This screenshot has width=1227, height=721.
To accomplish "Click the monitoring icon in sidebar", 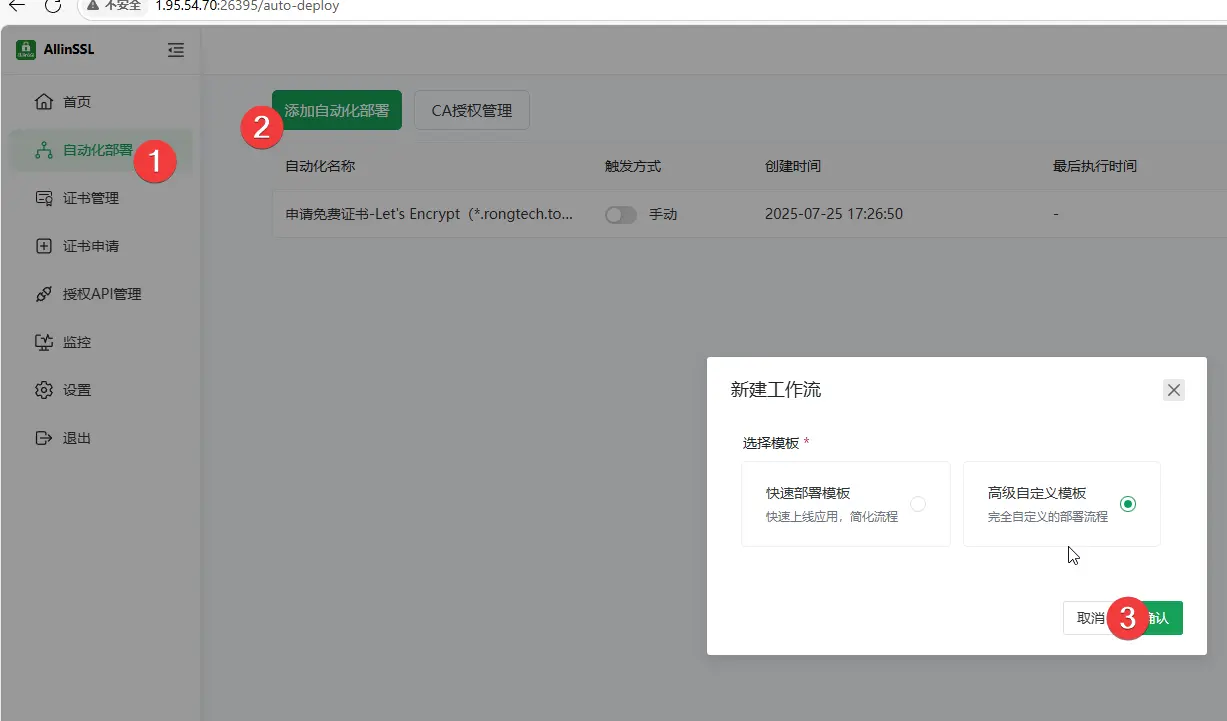I will pyautogui.click(x=44, y=342).
